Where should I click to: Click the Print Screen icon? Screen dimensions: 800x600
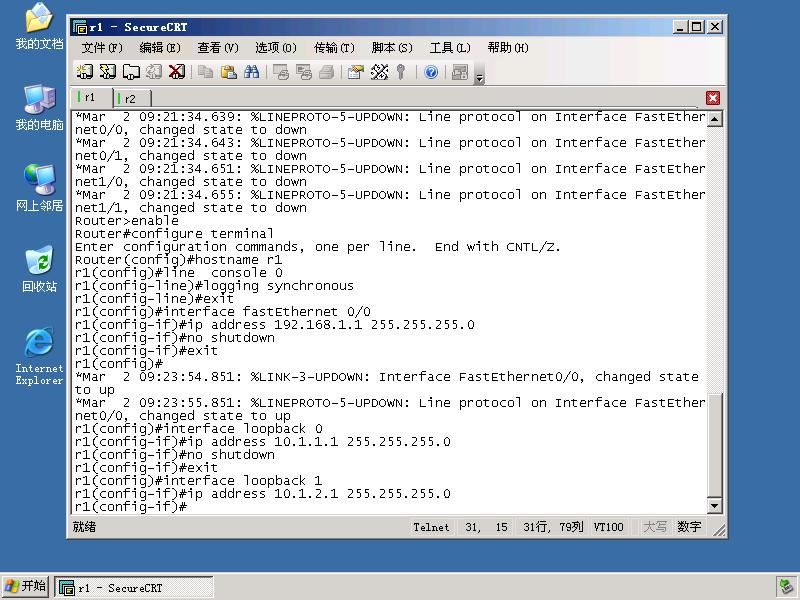(281, 72)
